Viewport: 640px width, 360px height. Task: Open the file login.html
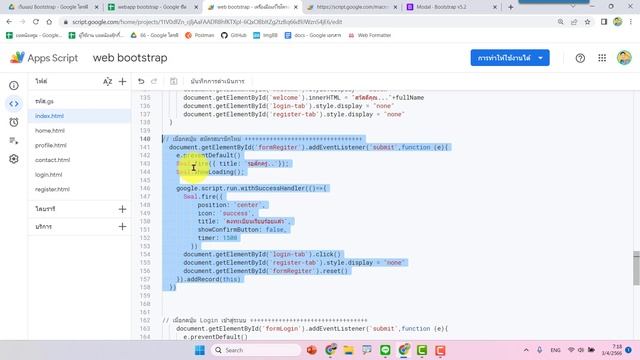click(79, 175)
